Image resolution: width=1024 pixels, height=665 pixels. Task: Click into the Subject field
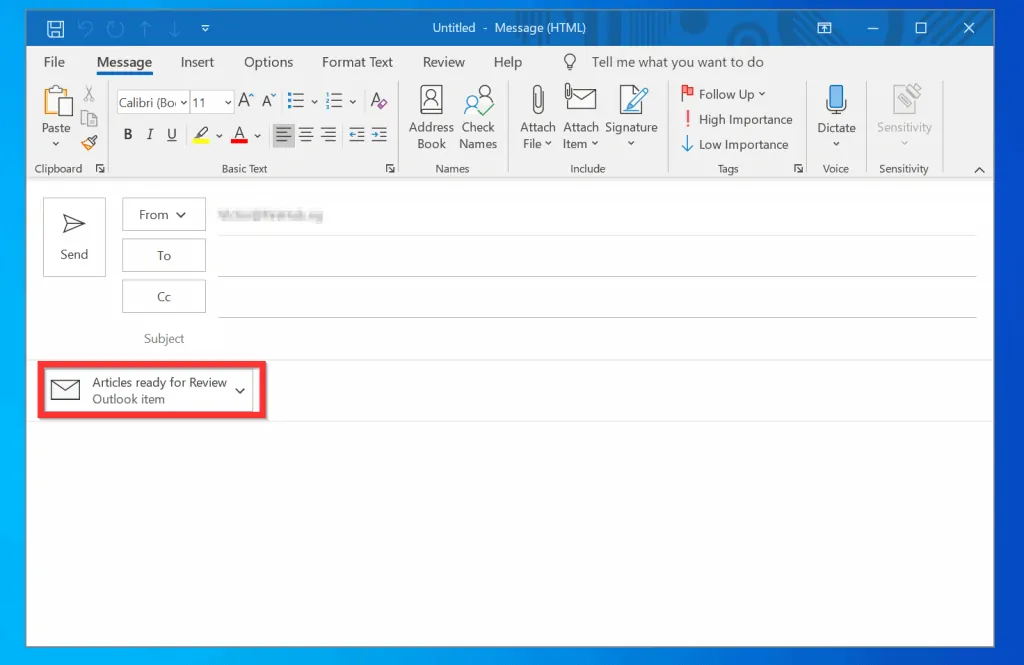(596, 339)
